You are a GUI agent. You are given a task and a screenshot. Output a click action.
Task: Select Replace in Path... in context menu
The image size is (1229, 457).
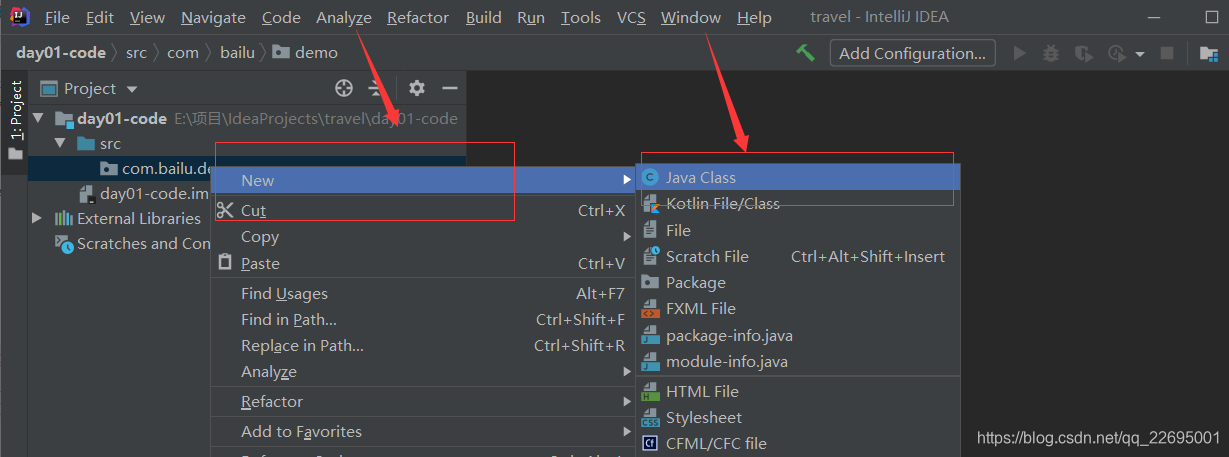point(422,346)
